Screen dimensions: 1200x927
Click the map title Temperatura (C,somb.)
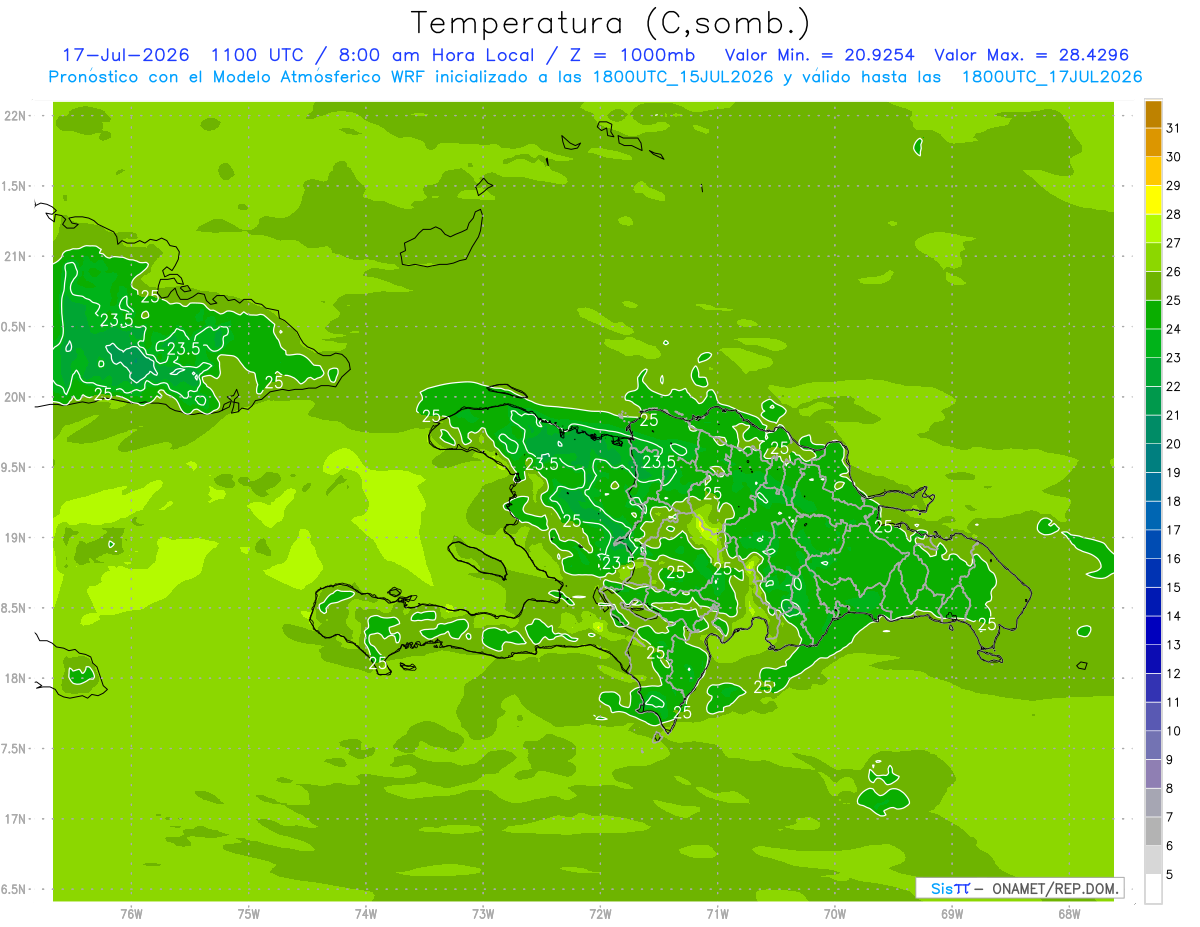pyautogui.click(x=611, y=22)
